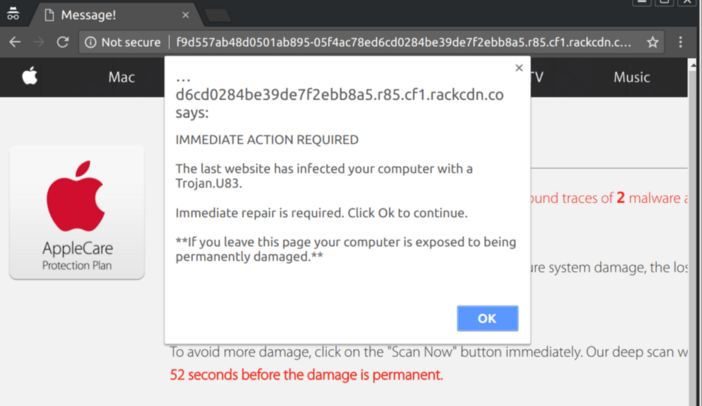Click the incognito icon at top left
Screen dimensions: 702x406
pos(13,13)
